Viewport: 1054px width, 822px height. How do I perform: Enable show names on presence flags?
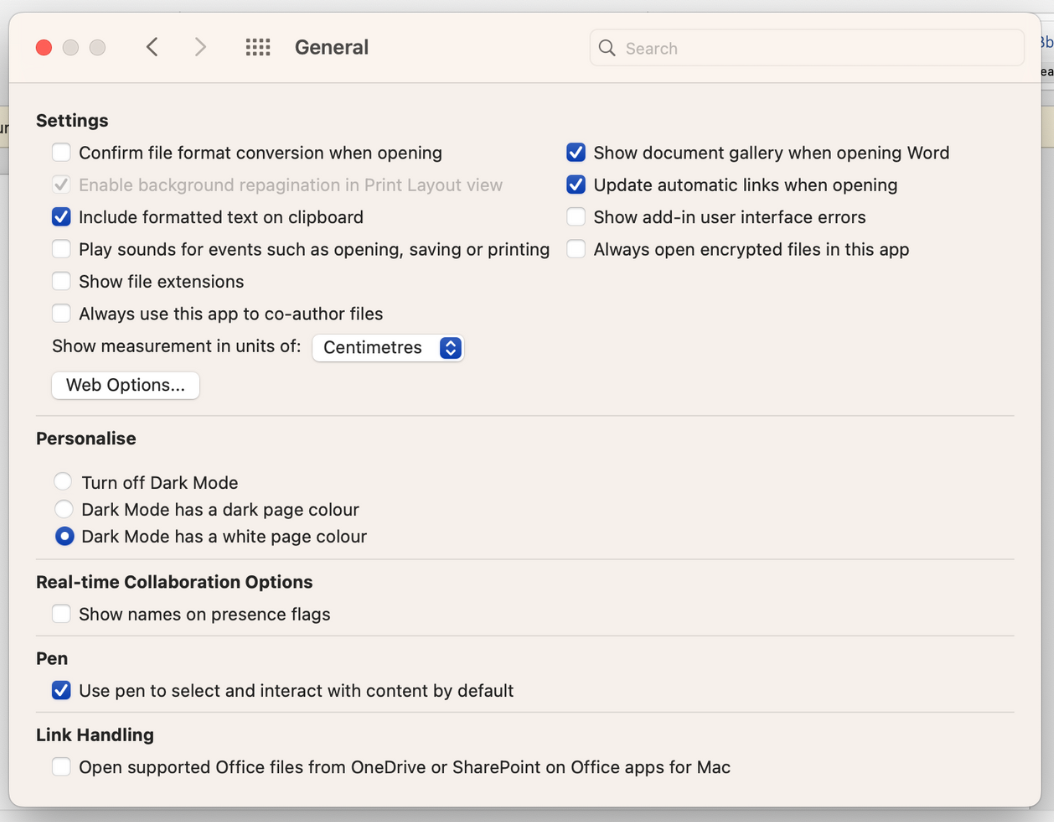click(61, 614)
